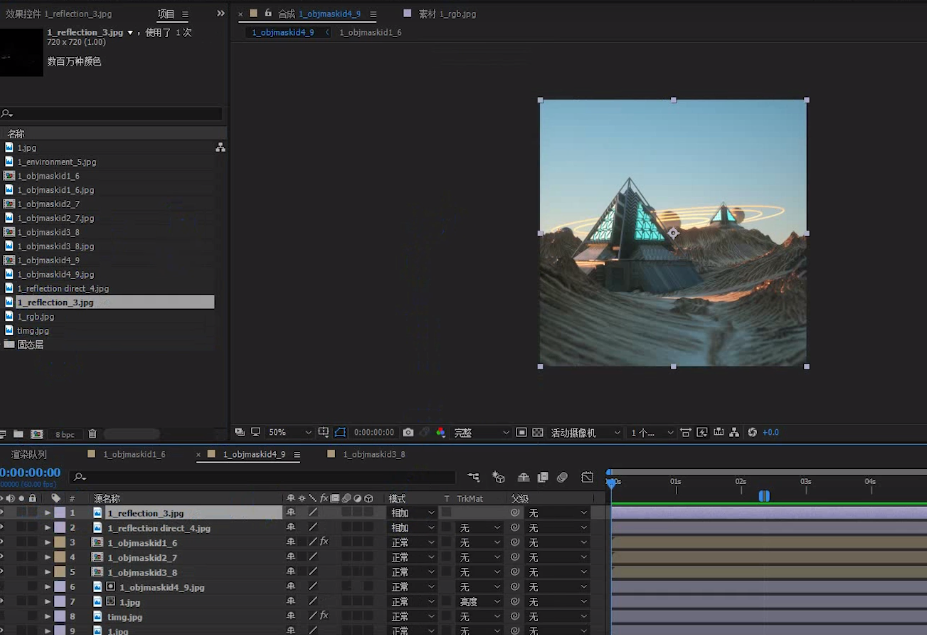Toggle the mask and shape path visibility
This screenshot has width=927, height=635.
click(x=340, y=433)
